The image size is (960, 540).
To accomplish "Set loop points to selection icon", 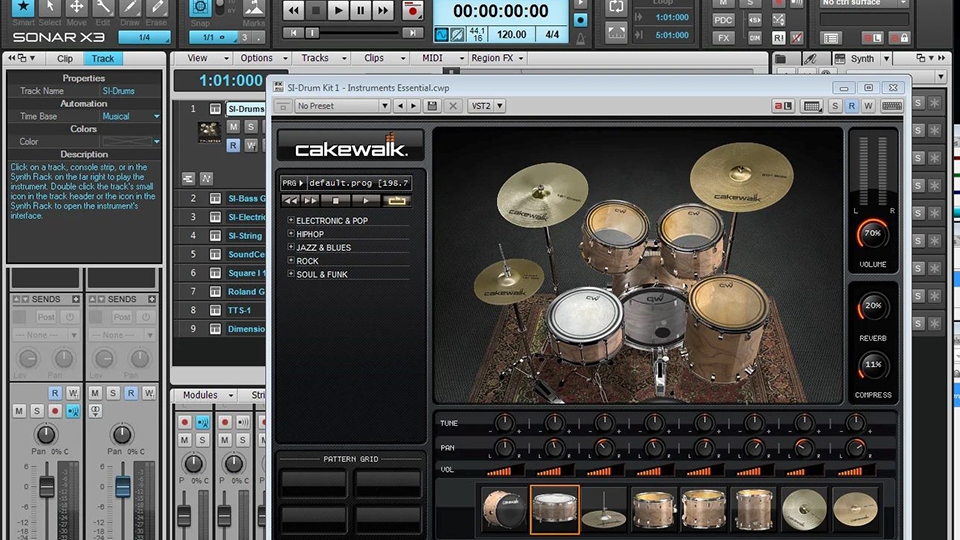I will click(616, 33).
